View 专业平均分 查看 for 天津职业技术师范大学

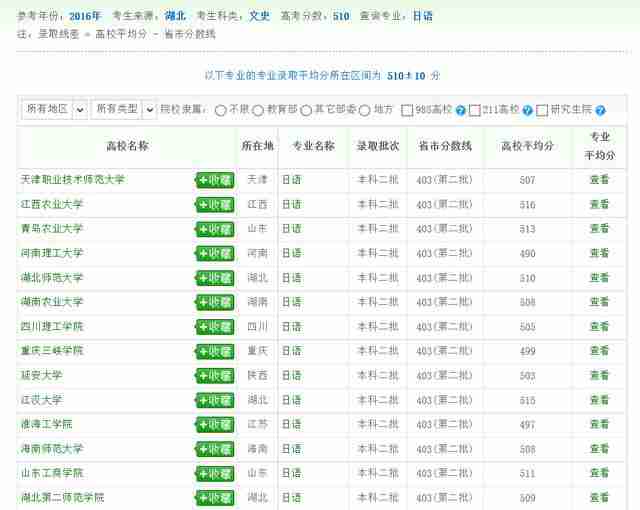599,180
